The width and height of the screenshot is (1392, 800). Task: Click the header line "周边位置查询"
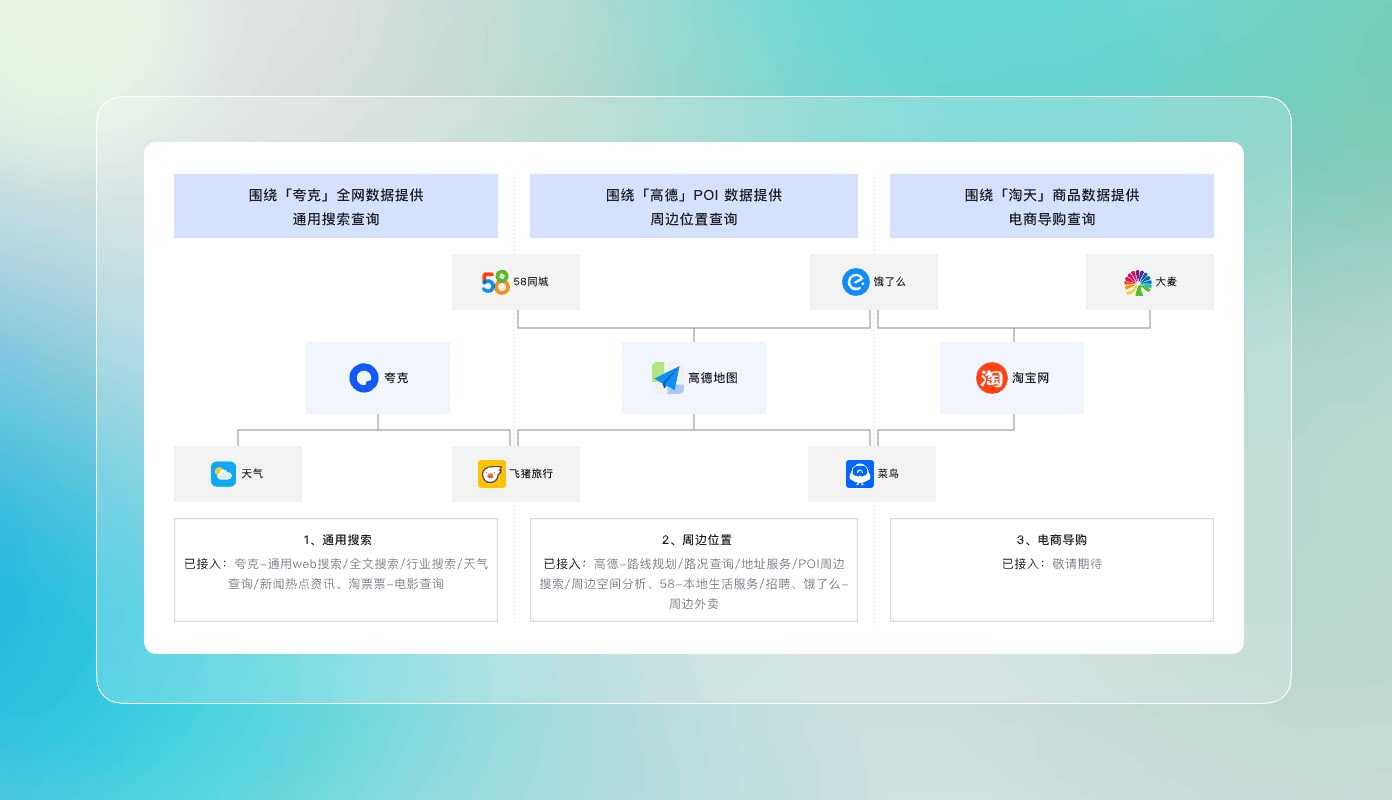click(694, 219)
